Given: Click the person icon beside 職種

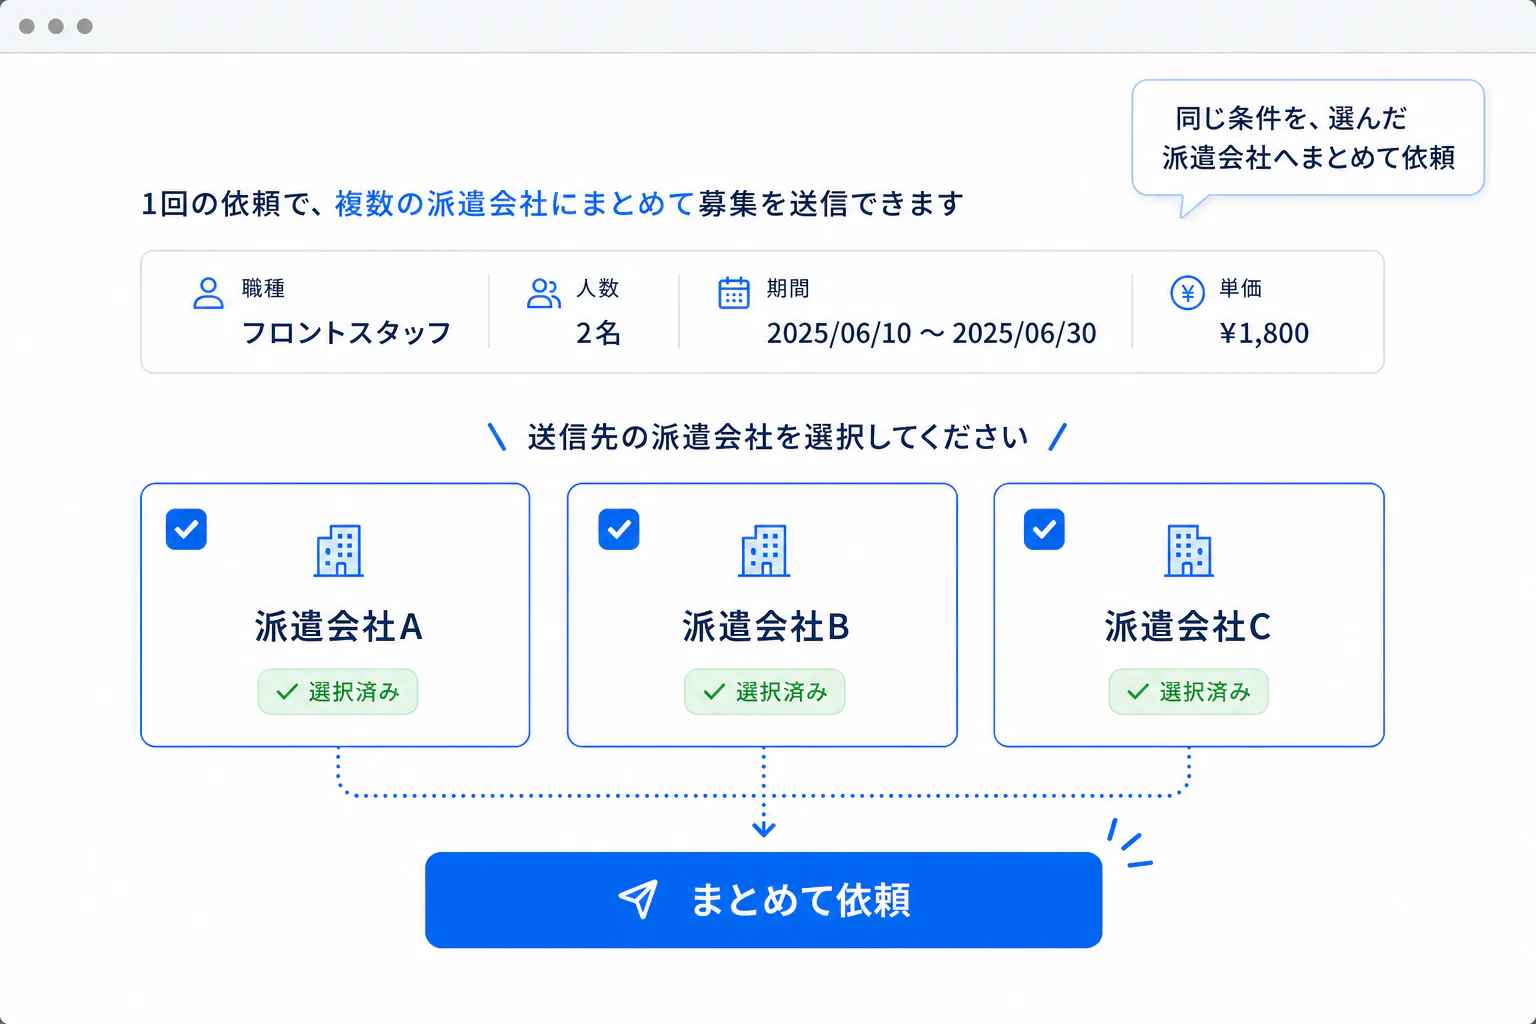Looking at the screenshot, I should point(208,293).
